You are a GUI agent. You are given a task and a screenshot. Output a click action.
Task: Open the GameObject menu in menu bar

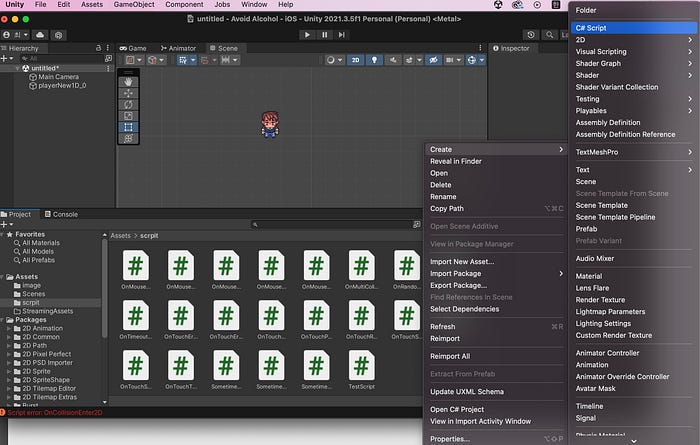coord(134,4)
